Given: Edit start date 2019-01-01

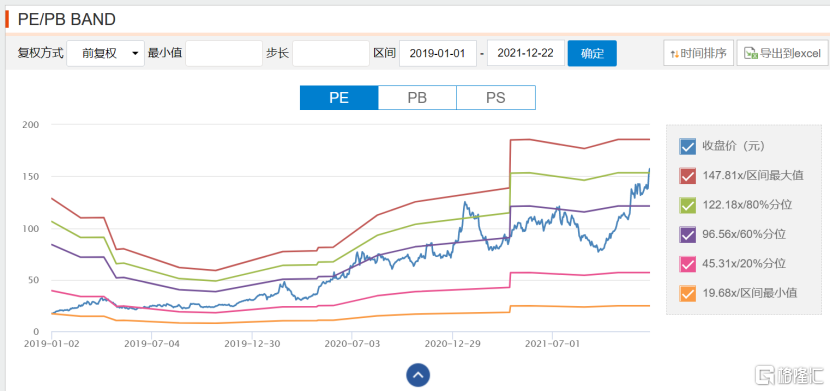Looking at the screenshot, I should pos(438,53).
